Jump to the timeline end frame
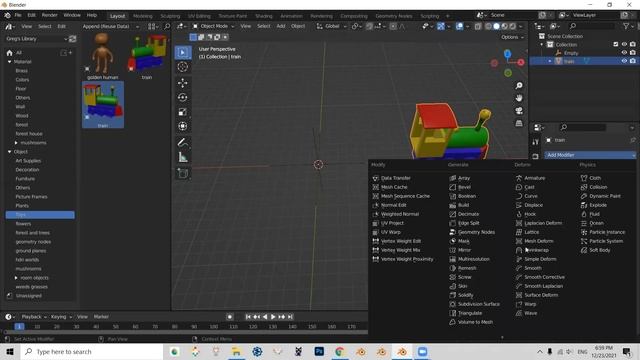Viewport: 640px width, 360px height. pos(290,317)
